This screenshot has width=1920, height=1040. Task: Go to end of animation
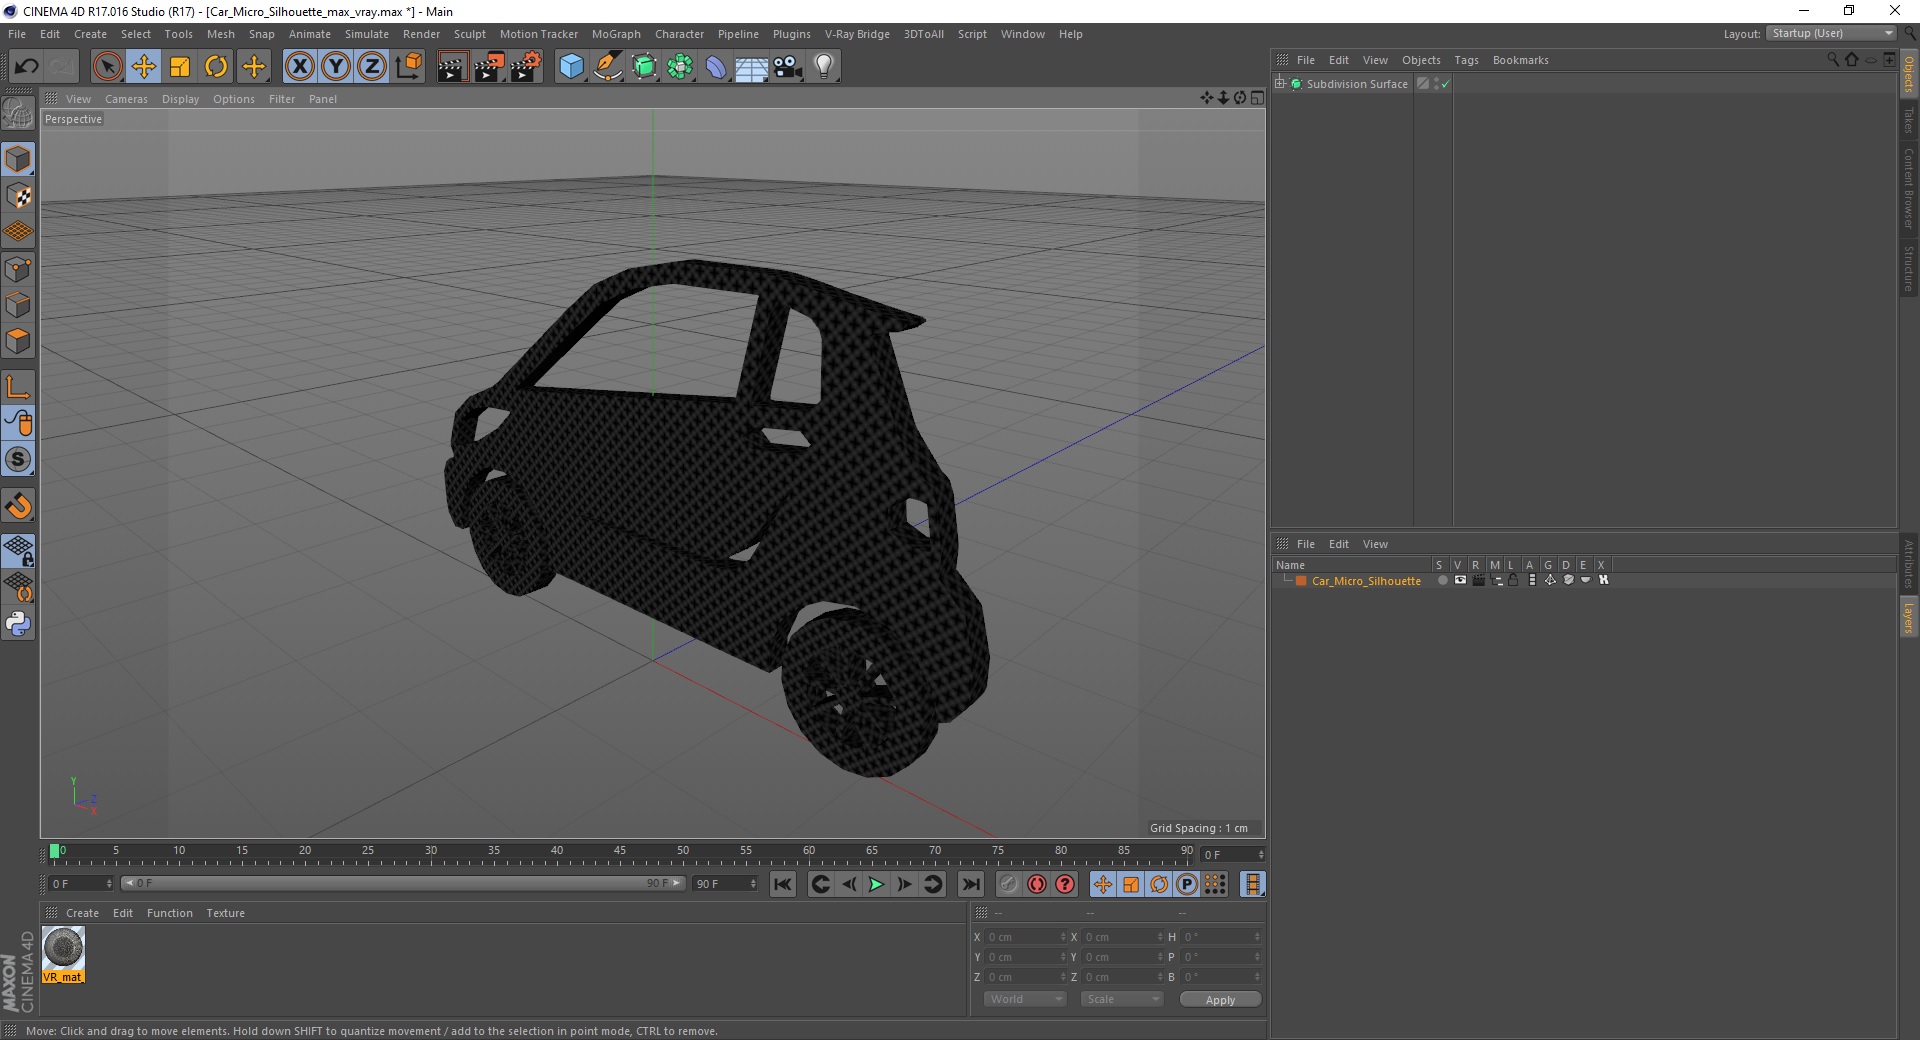click(x=970, y=884)
